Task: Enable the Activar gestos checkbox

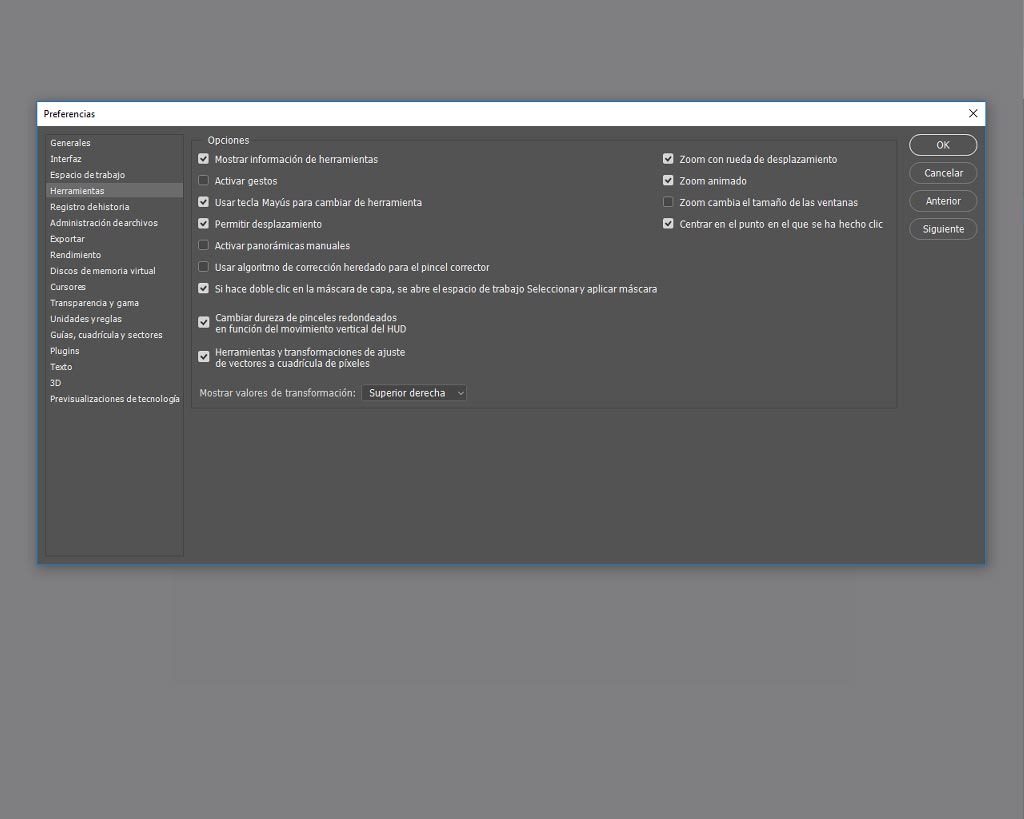Action: 203,180
